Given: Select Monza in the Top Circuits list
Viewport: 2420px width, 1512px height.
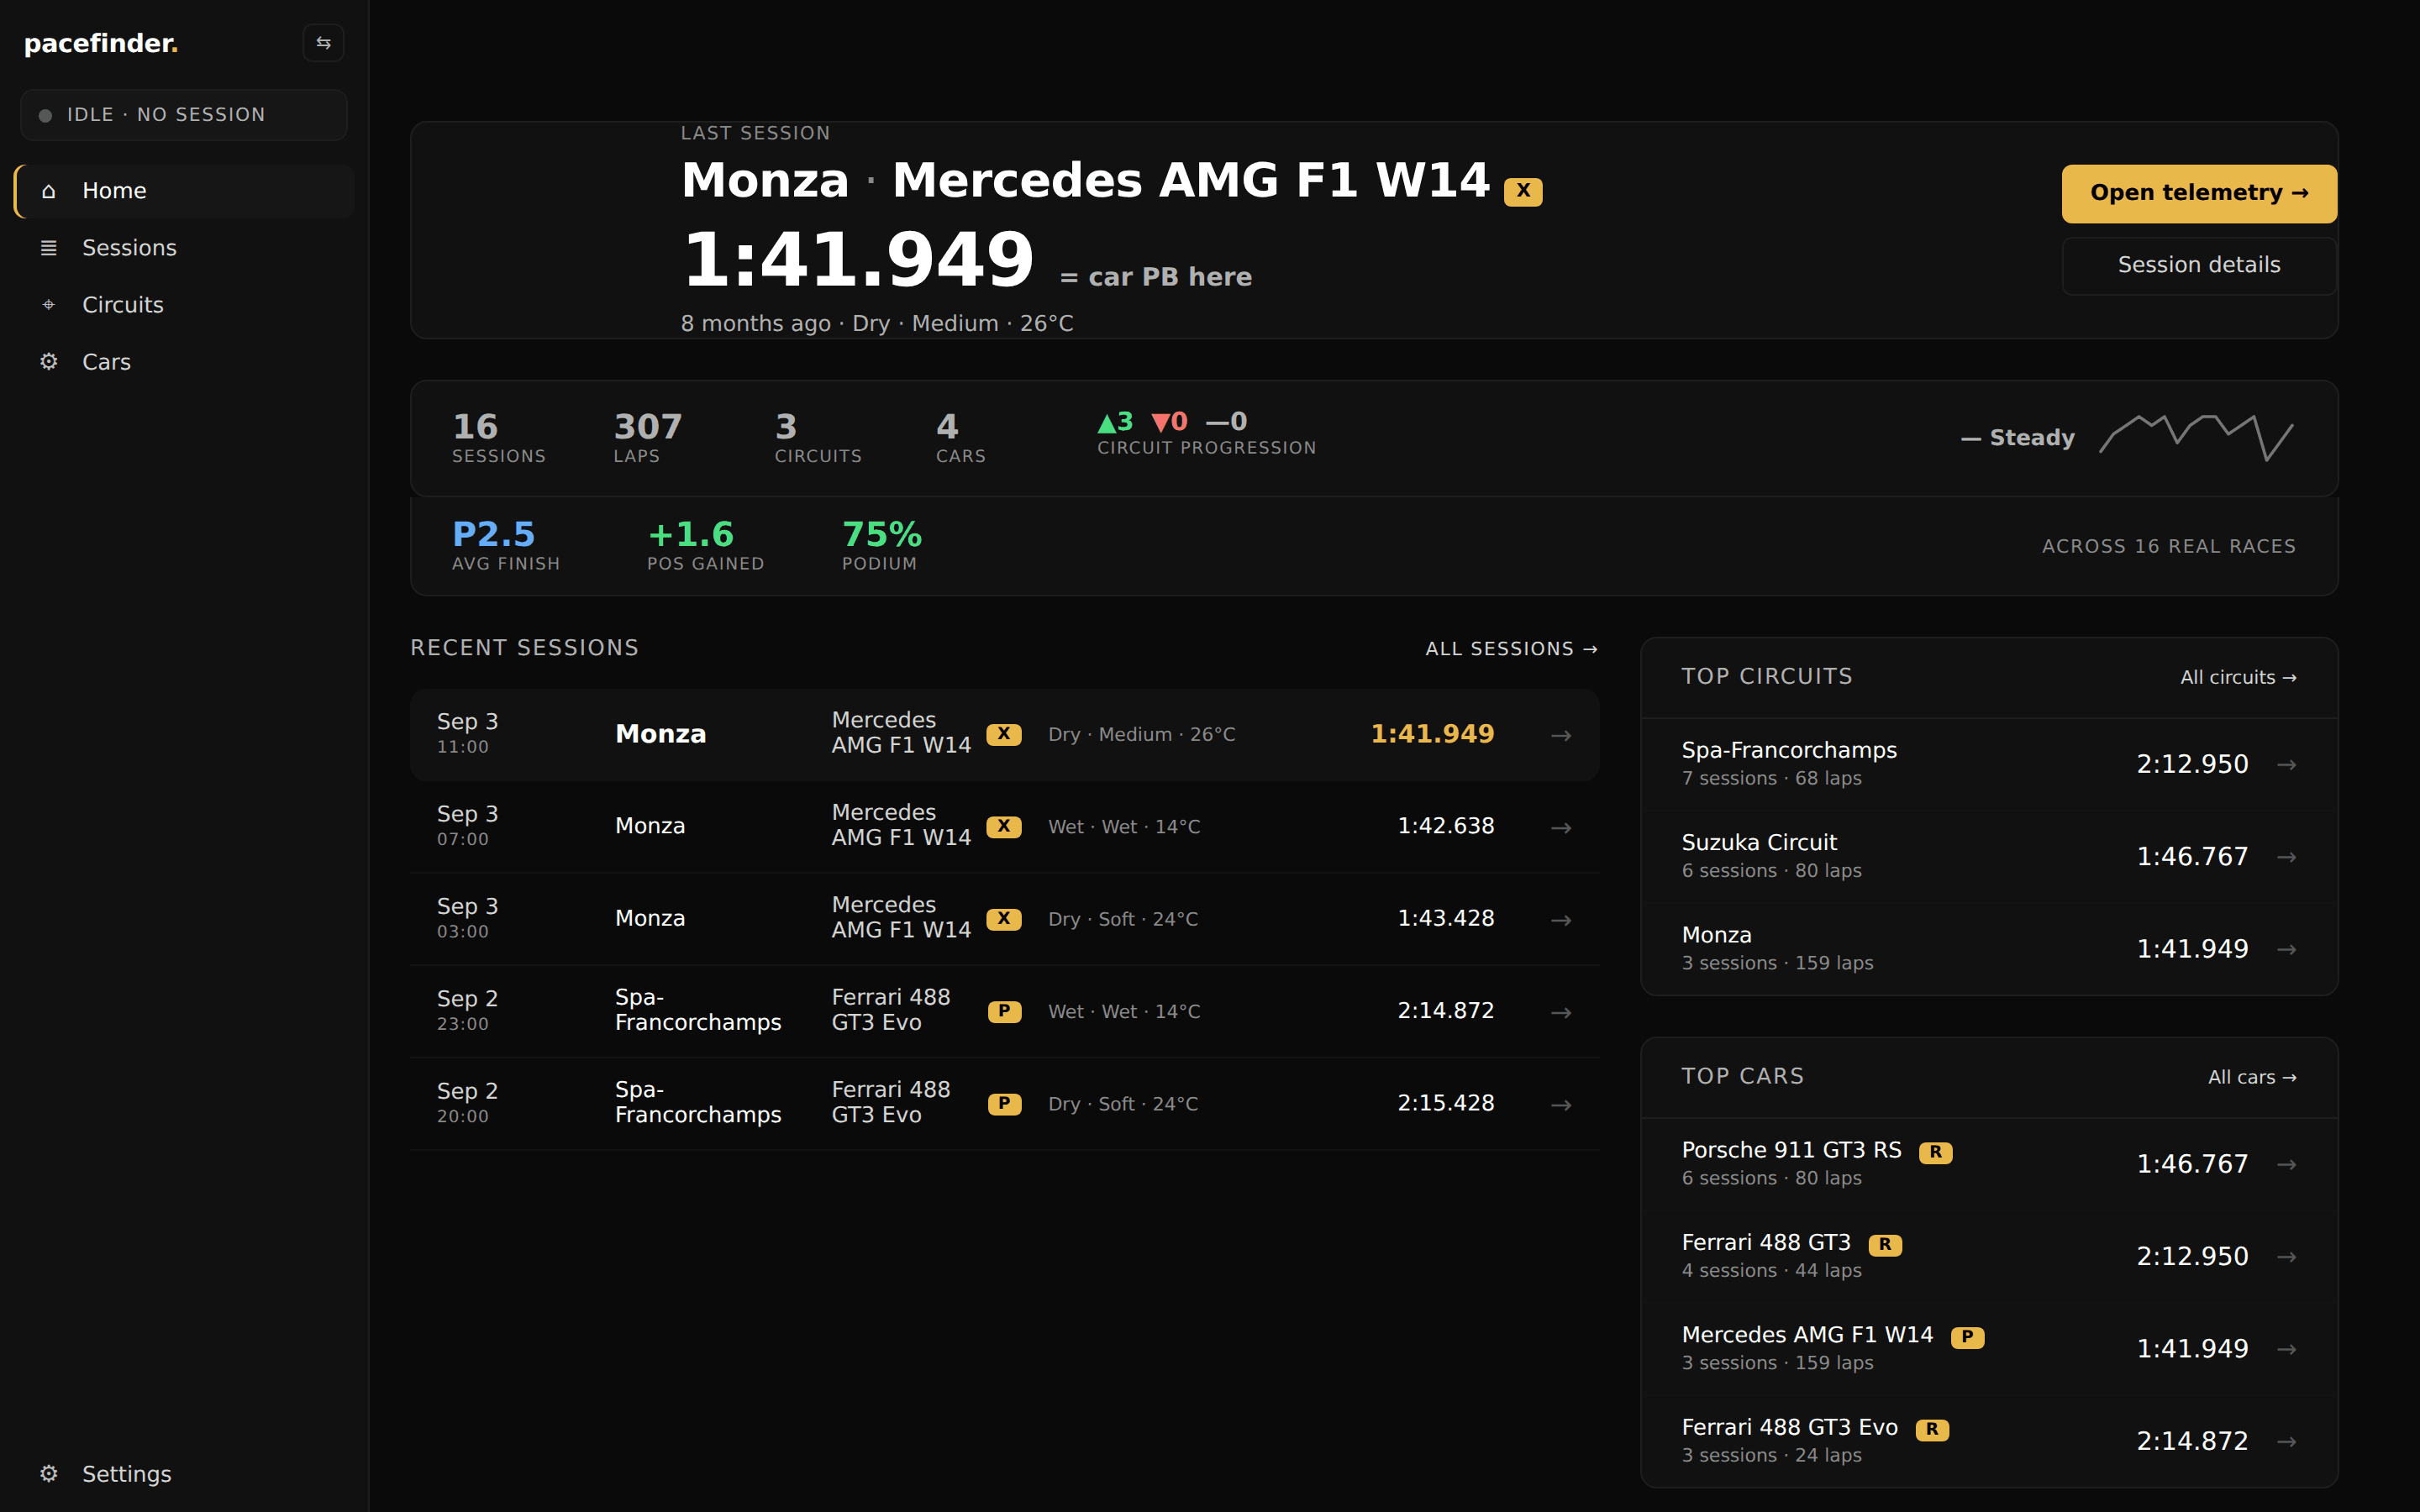Looking at the screenshot, I should [x=1989, y=949].
